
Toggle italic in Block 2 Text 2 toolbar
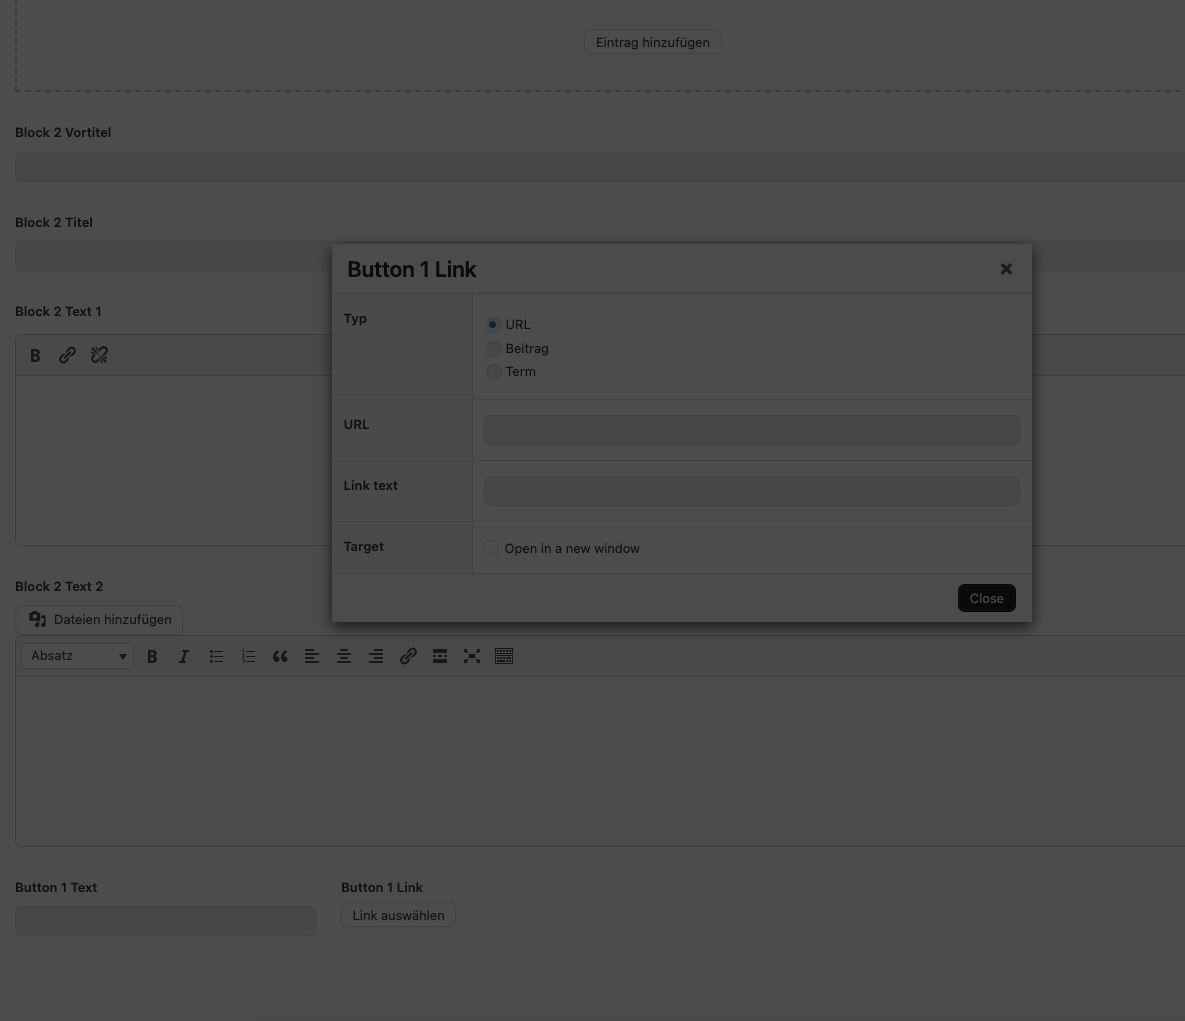click(x=184, y=656)
